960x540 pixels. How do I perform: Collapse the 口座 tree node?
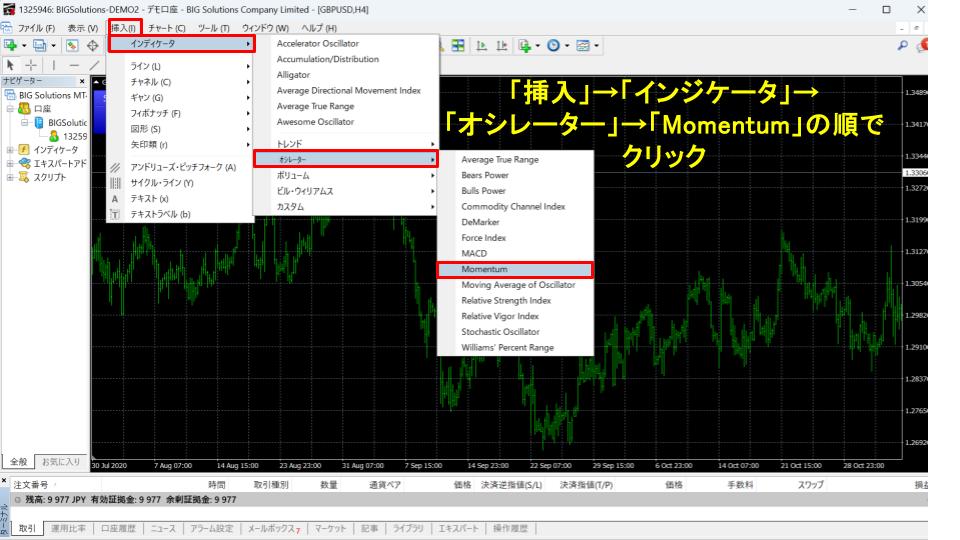click(9, 109)
